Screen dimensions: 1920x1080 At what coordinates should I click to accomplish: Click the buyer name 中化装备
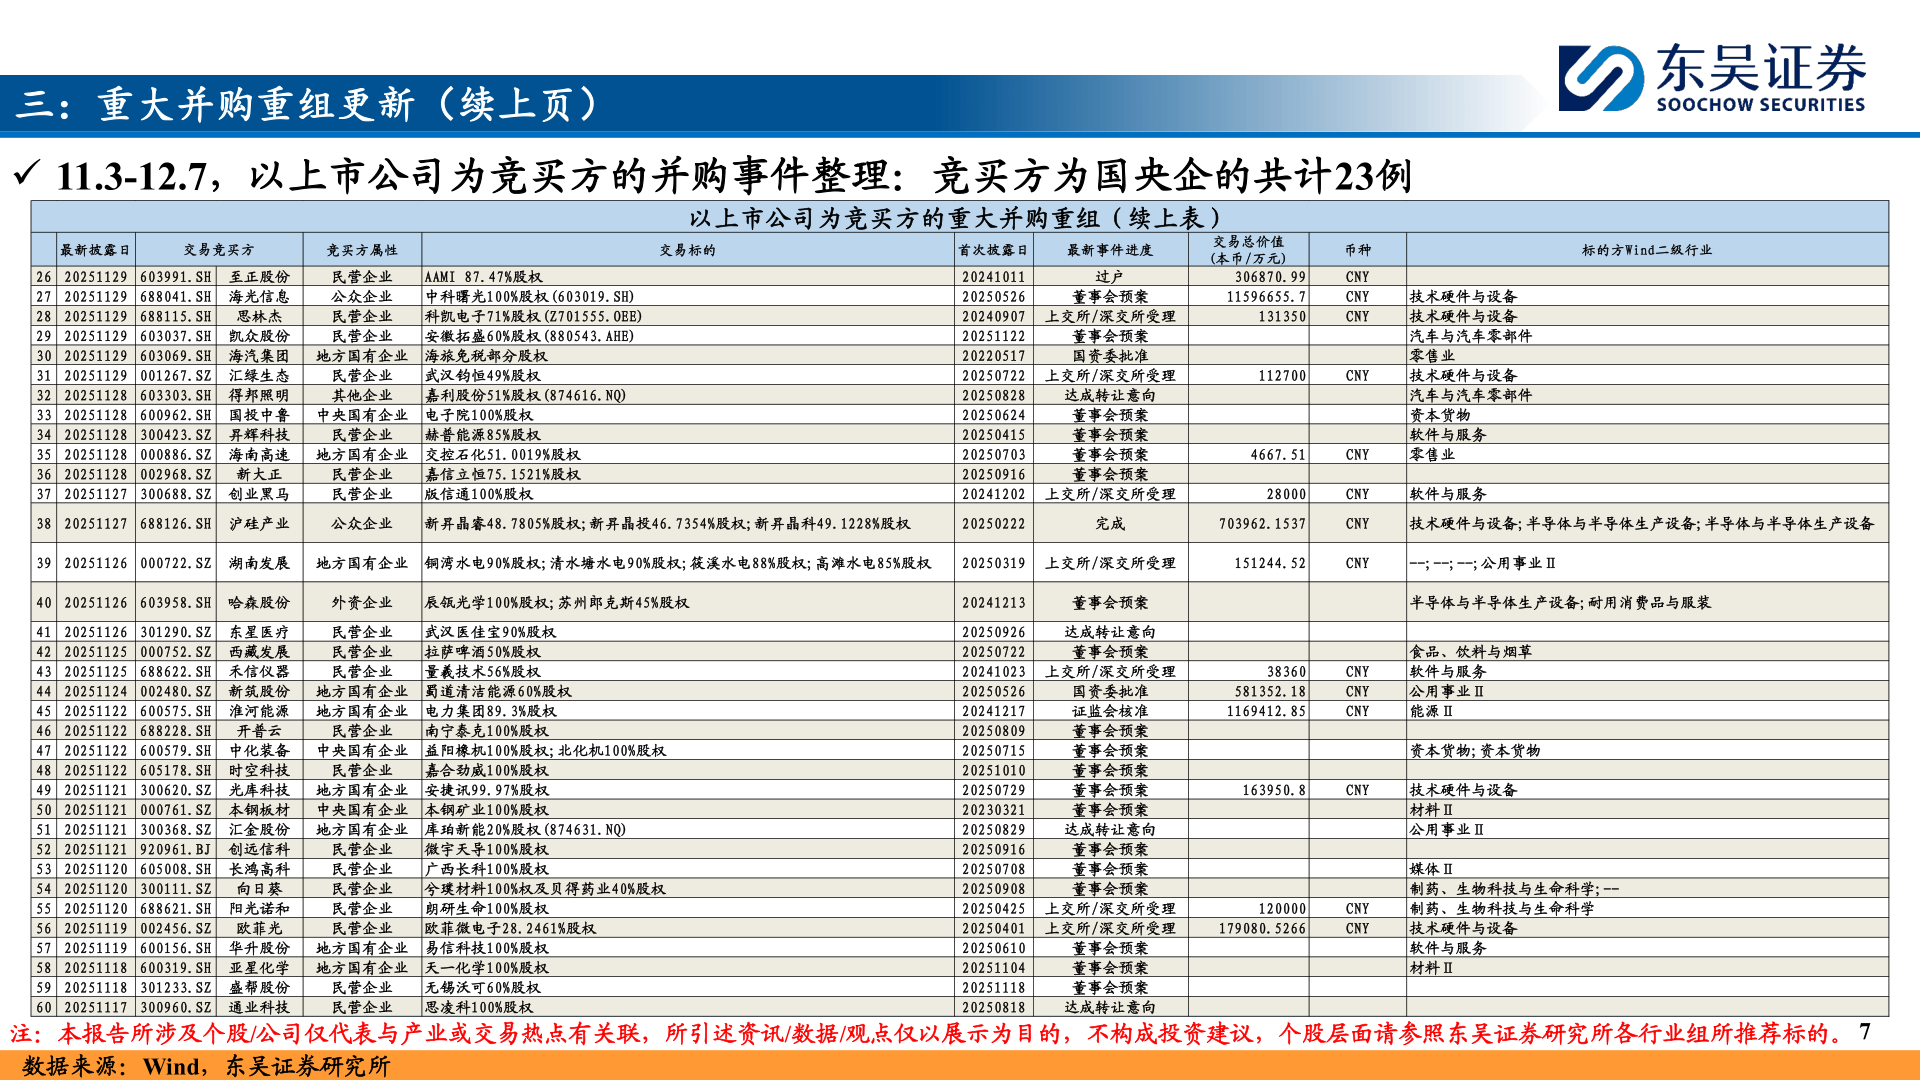click(259, 751)
